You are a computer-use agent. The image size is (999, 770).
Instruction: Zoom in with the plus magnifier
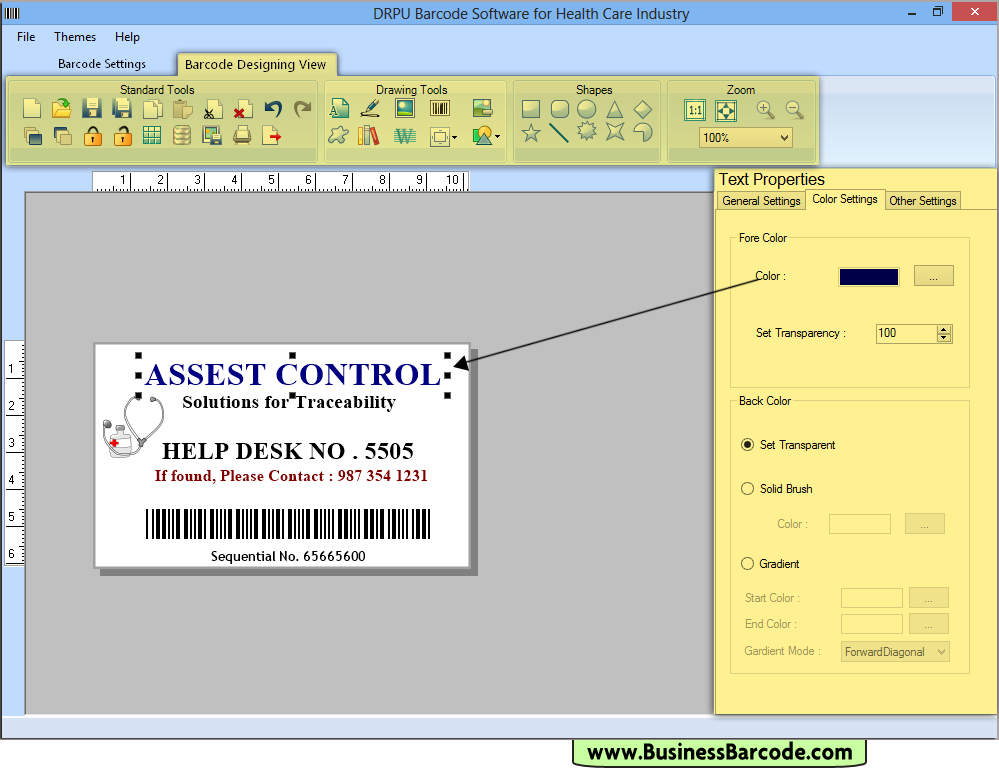point(765,110)
